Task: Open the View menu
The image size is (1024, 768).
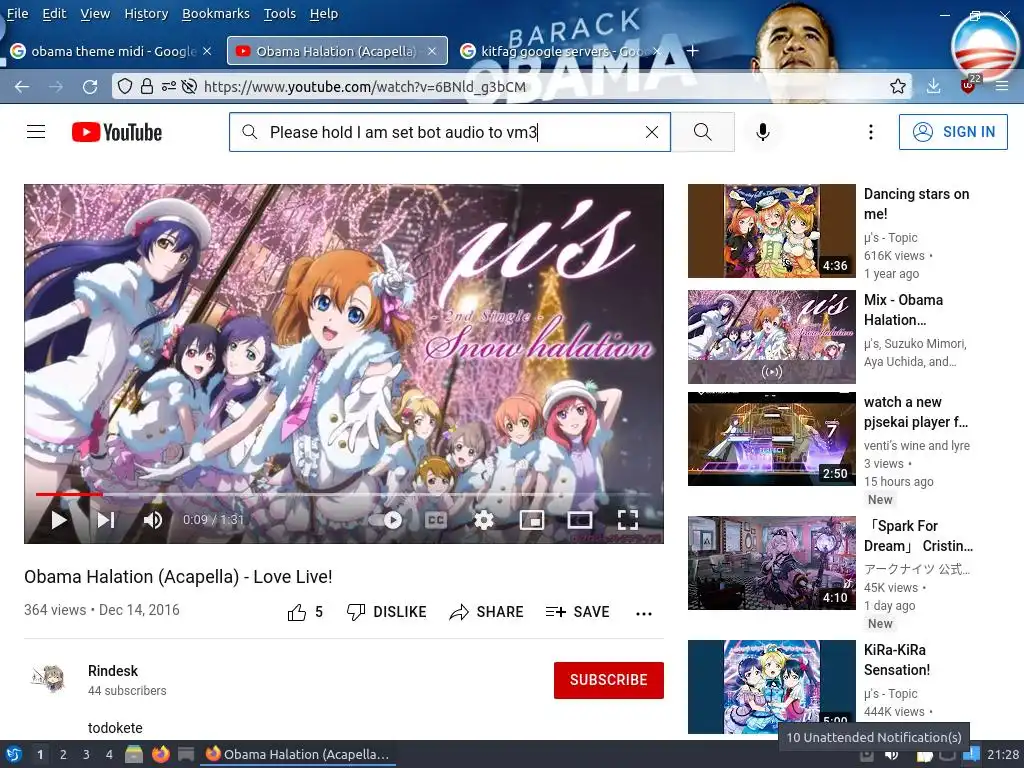Action: 95,14
